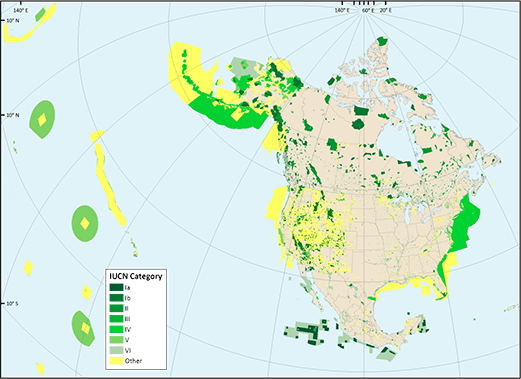Click the Ia dark green legend swatch
Image resolution: width=521 pixels, height=379 pixels.
coord(116,287)
